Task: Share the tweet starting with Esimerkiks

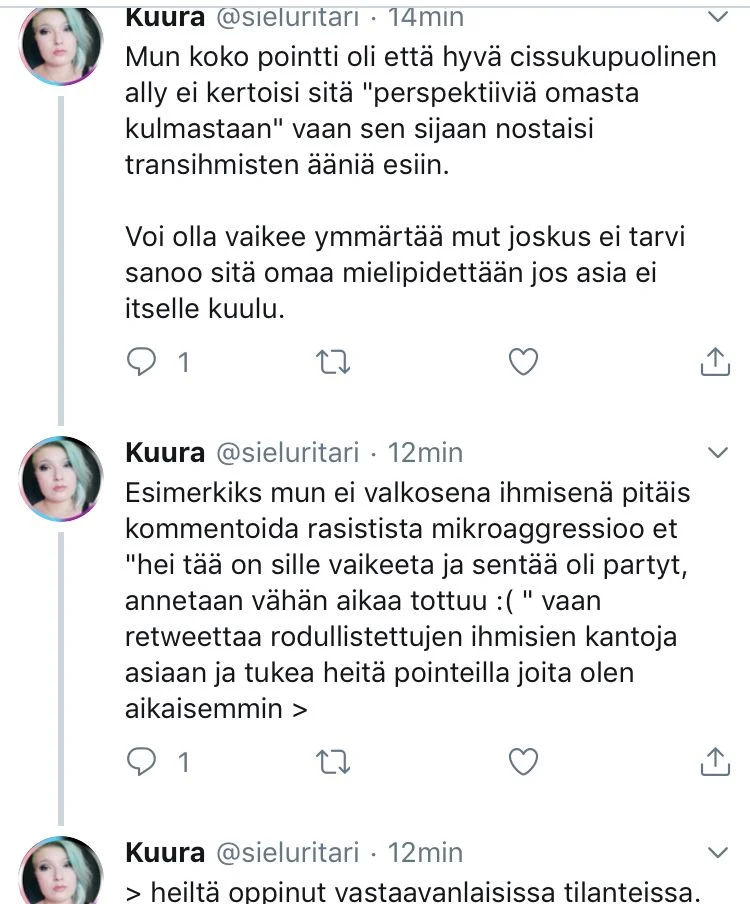Action: (715, 762)
